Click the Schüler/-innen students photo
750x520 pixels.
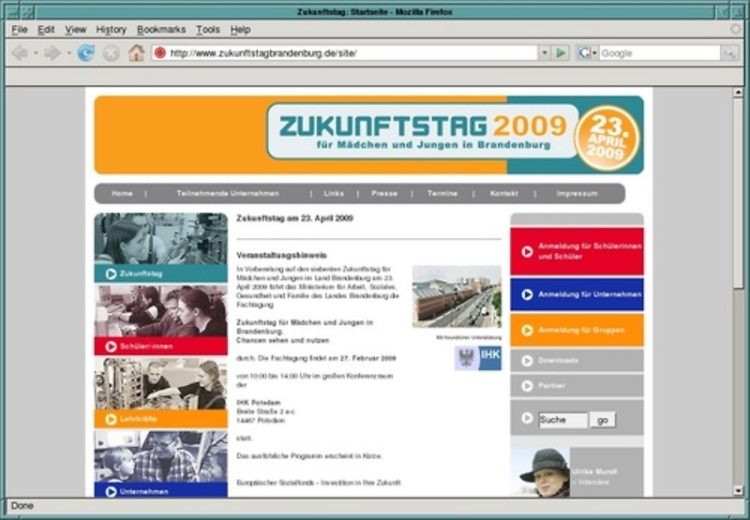[x=161, y=311]
